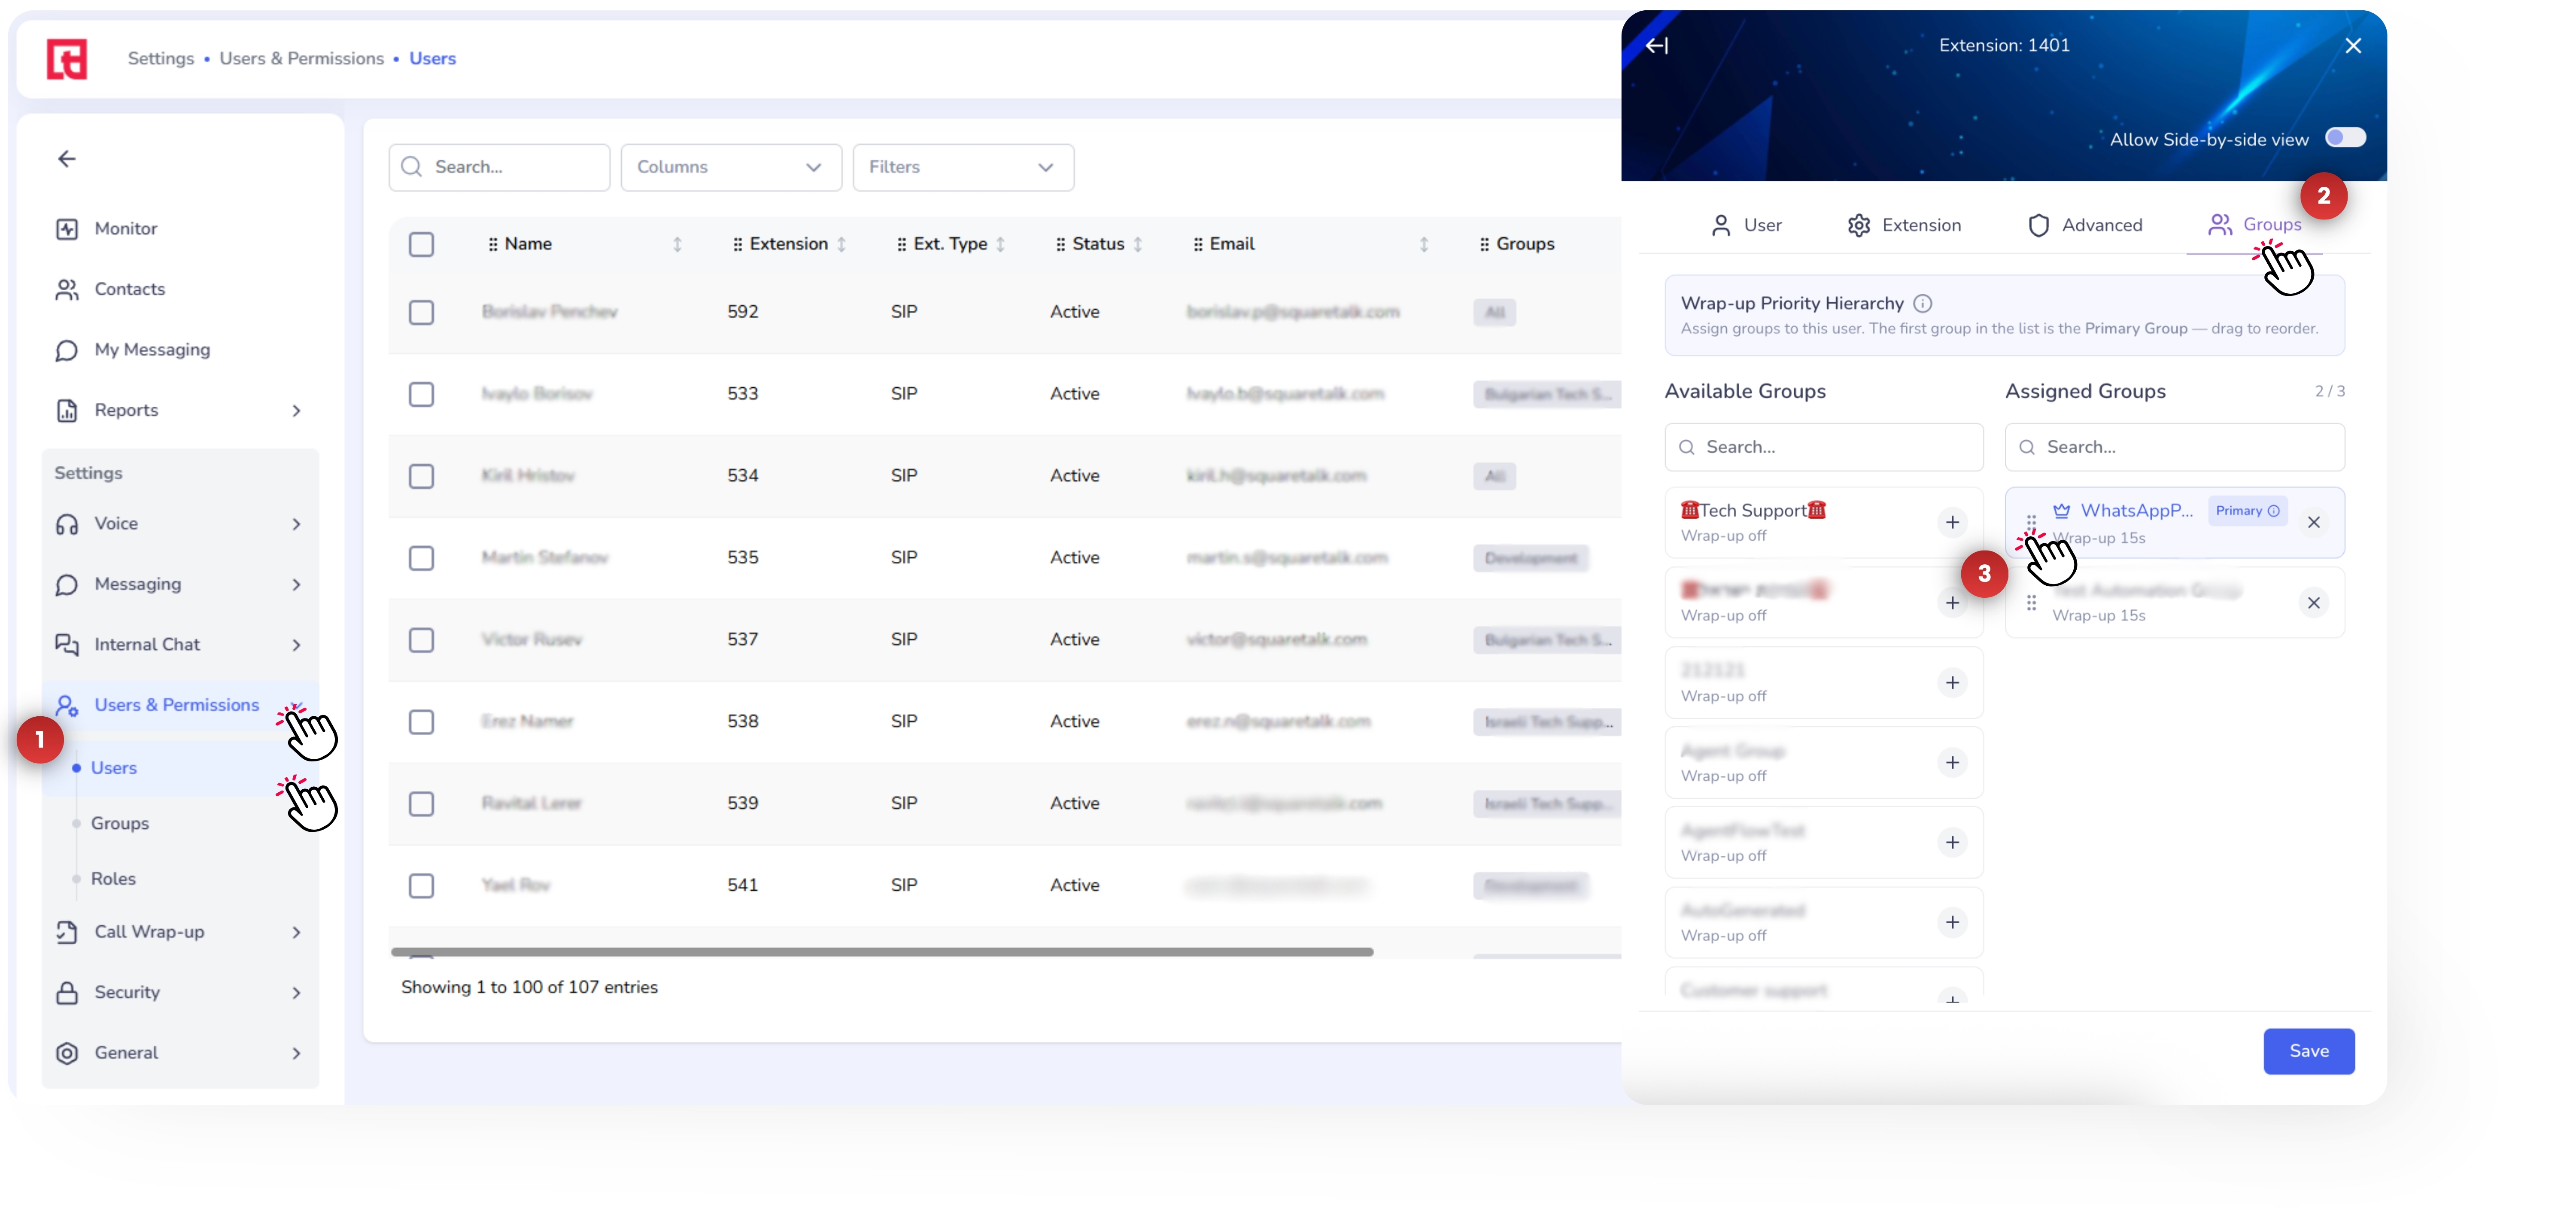This screenshot has height=1208, width=2576.
Task: Click Users & Permissions breadcrumb link
Action: pyautogui.click(x=301, y=59)
